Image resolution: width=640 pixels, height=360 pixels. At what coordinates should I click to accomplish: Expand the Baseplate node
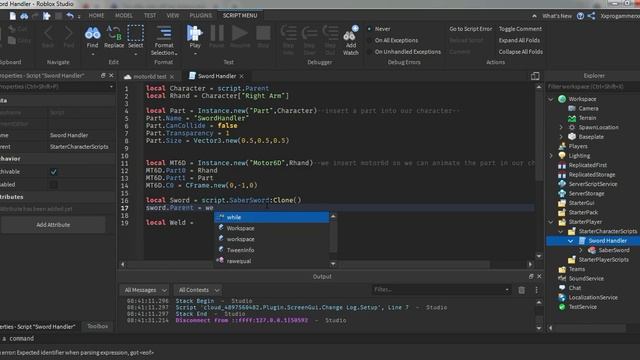(561, 137)
